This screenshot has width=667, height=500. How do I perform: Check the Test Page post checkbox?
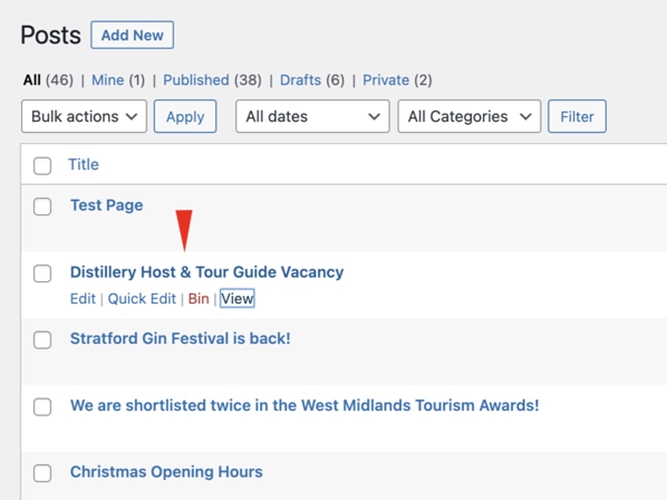coord(42,207)
